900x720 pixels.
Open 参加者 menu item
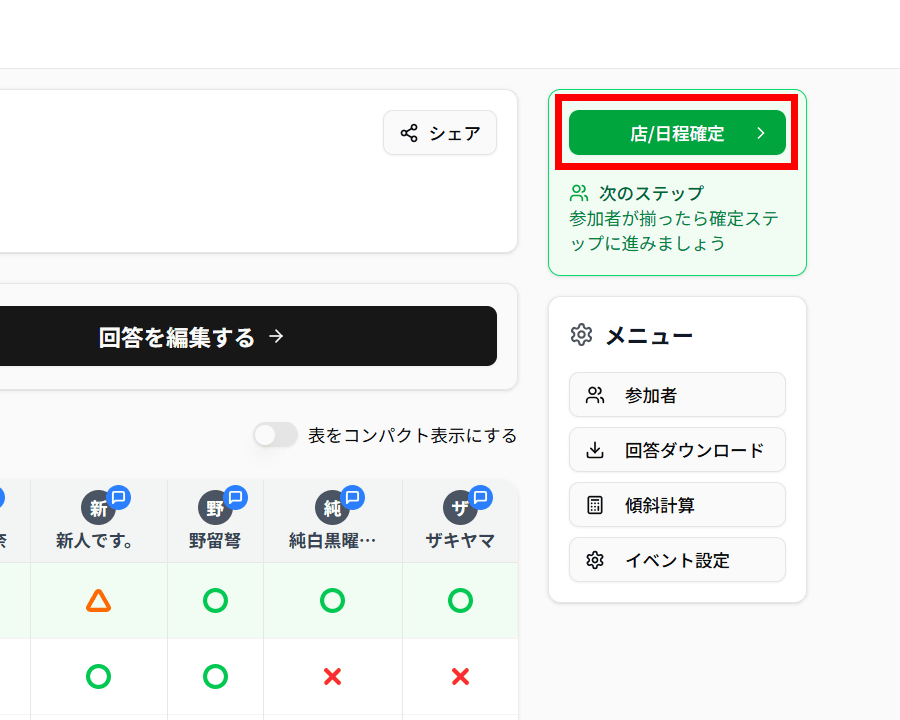(677, 395)
